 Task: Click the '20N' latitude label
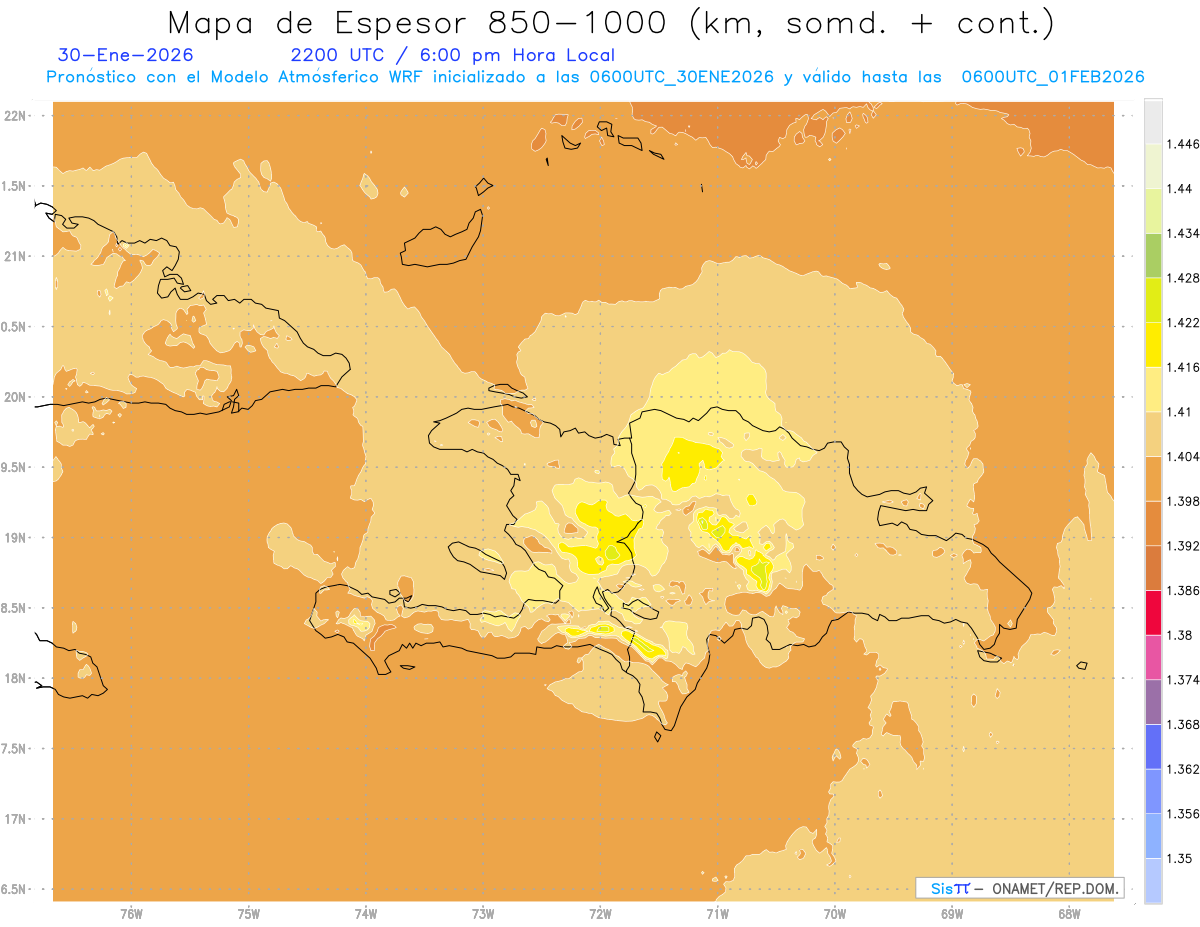point(16,397)
